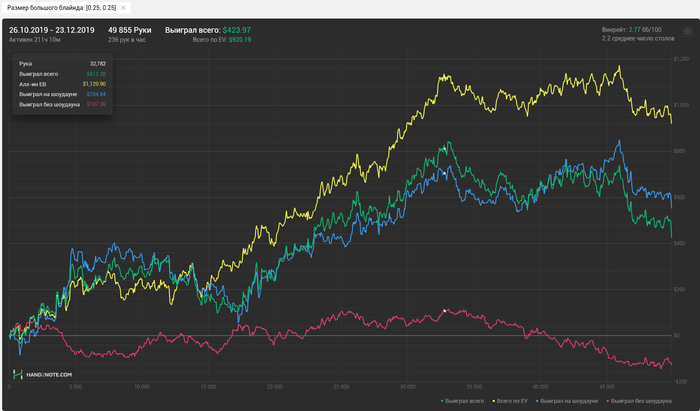
Task: Select the 'Размер большого блайнда' filter tag
Action: (67, 8)
